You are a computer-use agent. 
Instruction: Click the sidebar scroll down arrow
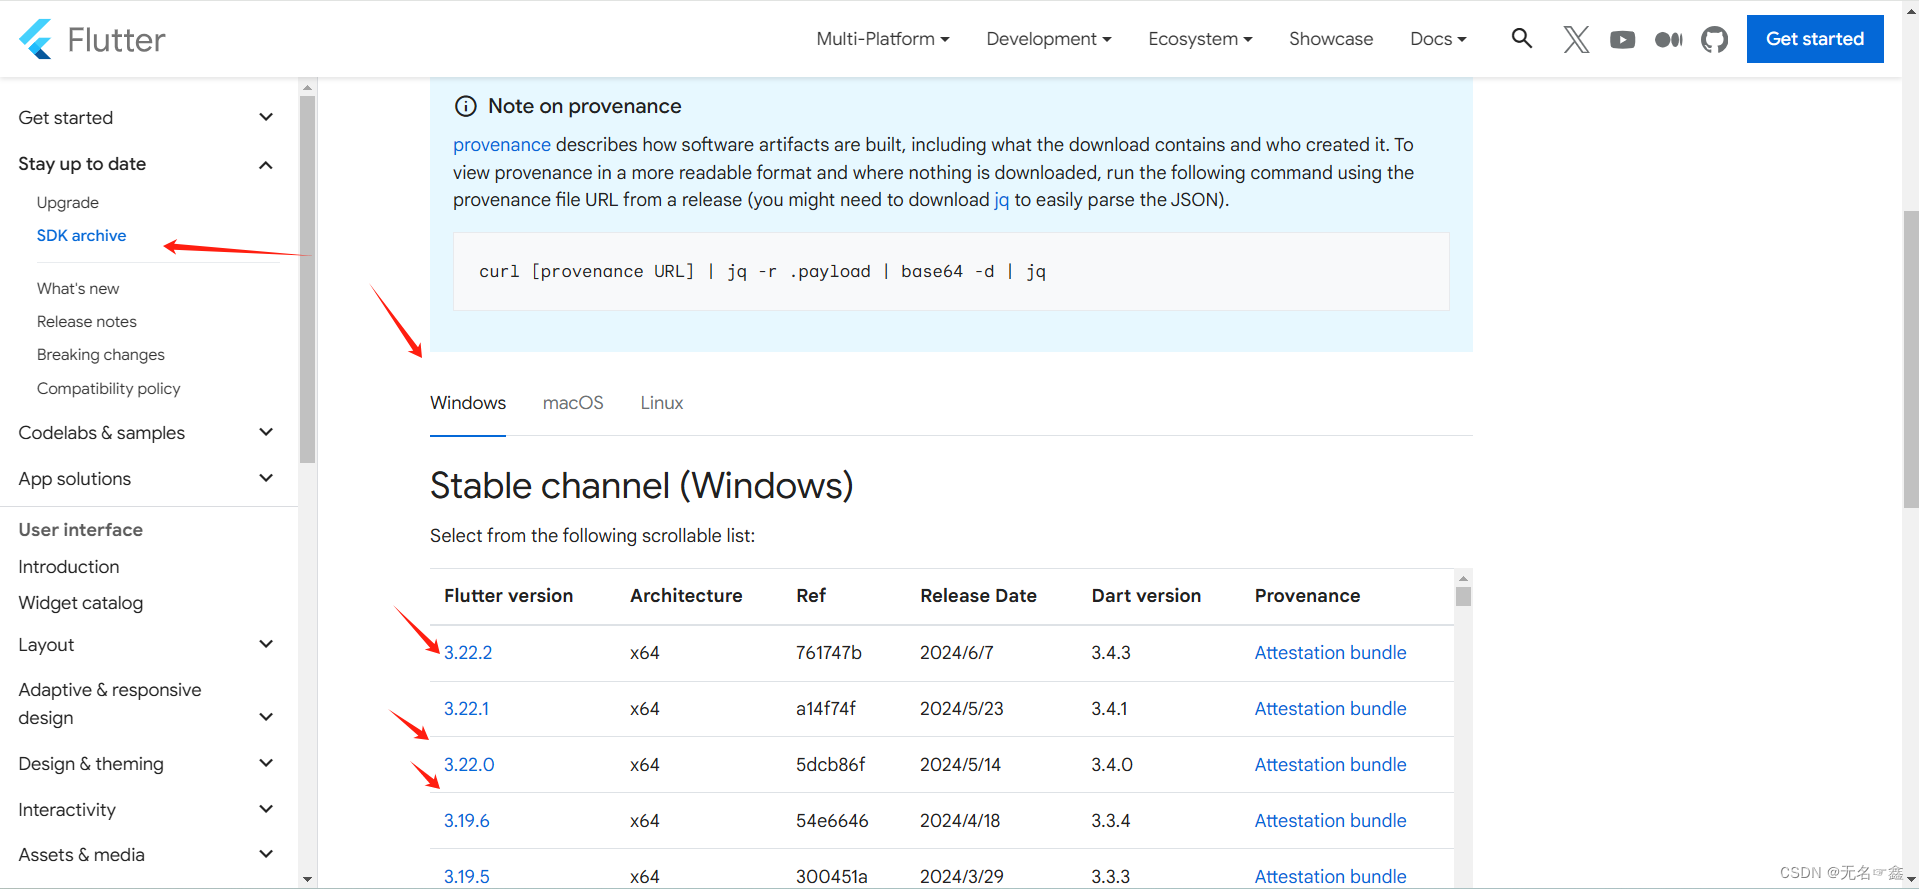tap(307, 880)
